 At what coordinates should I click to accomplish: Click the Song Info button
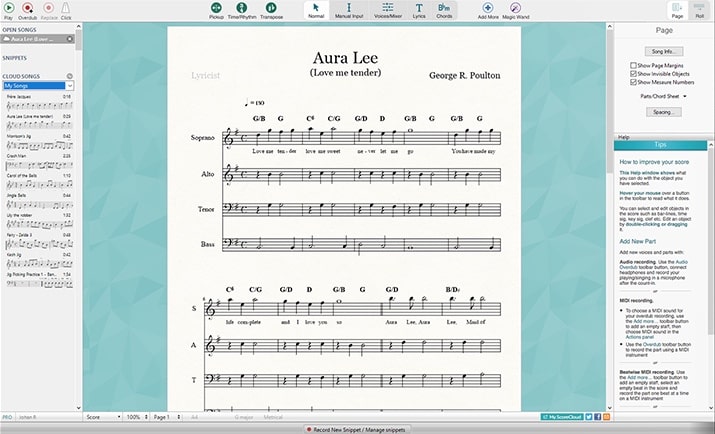pyautogui.click(x=661, y=49)
